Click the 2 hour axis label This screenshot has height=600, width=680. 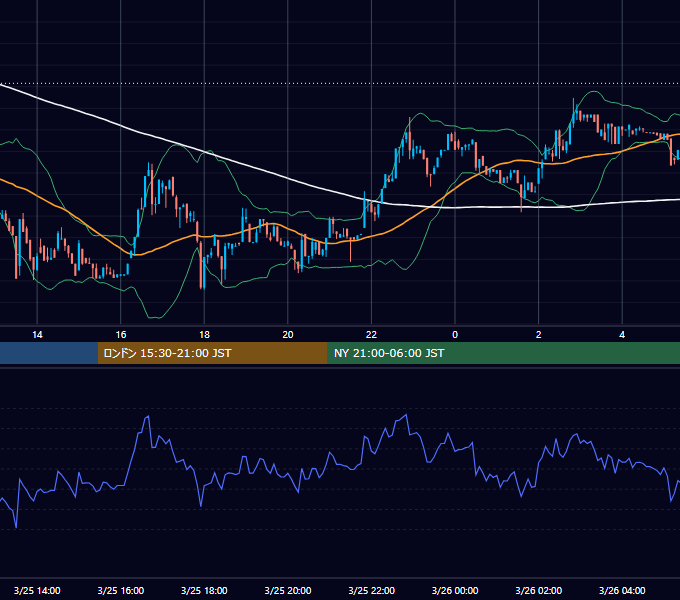(x=539, y=335)
